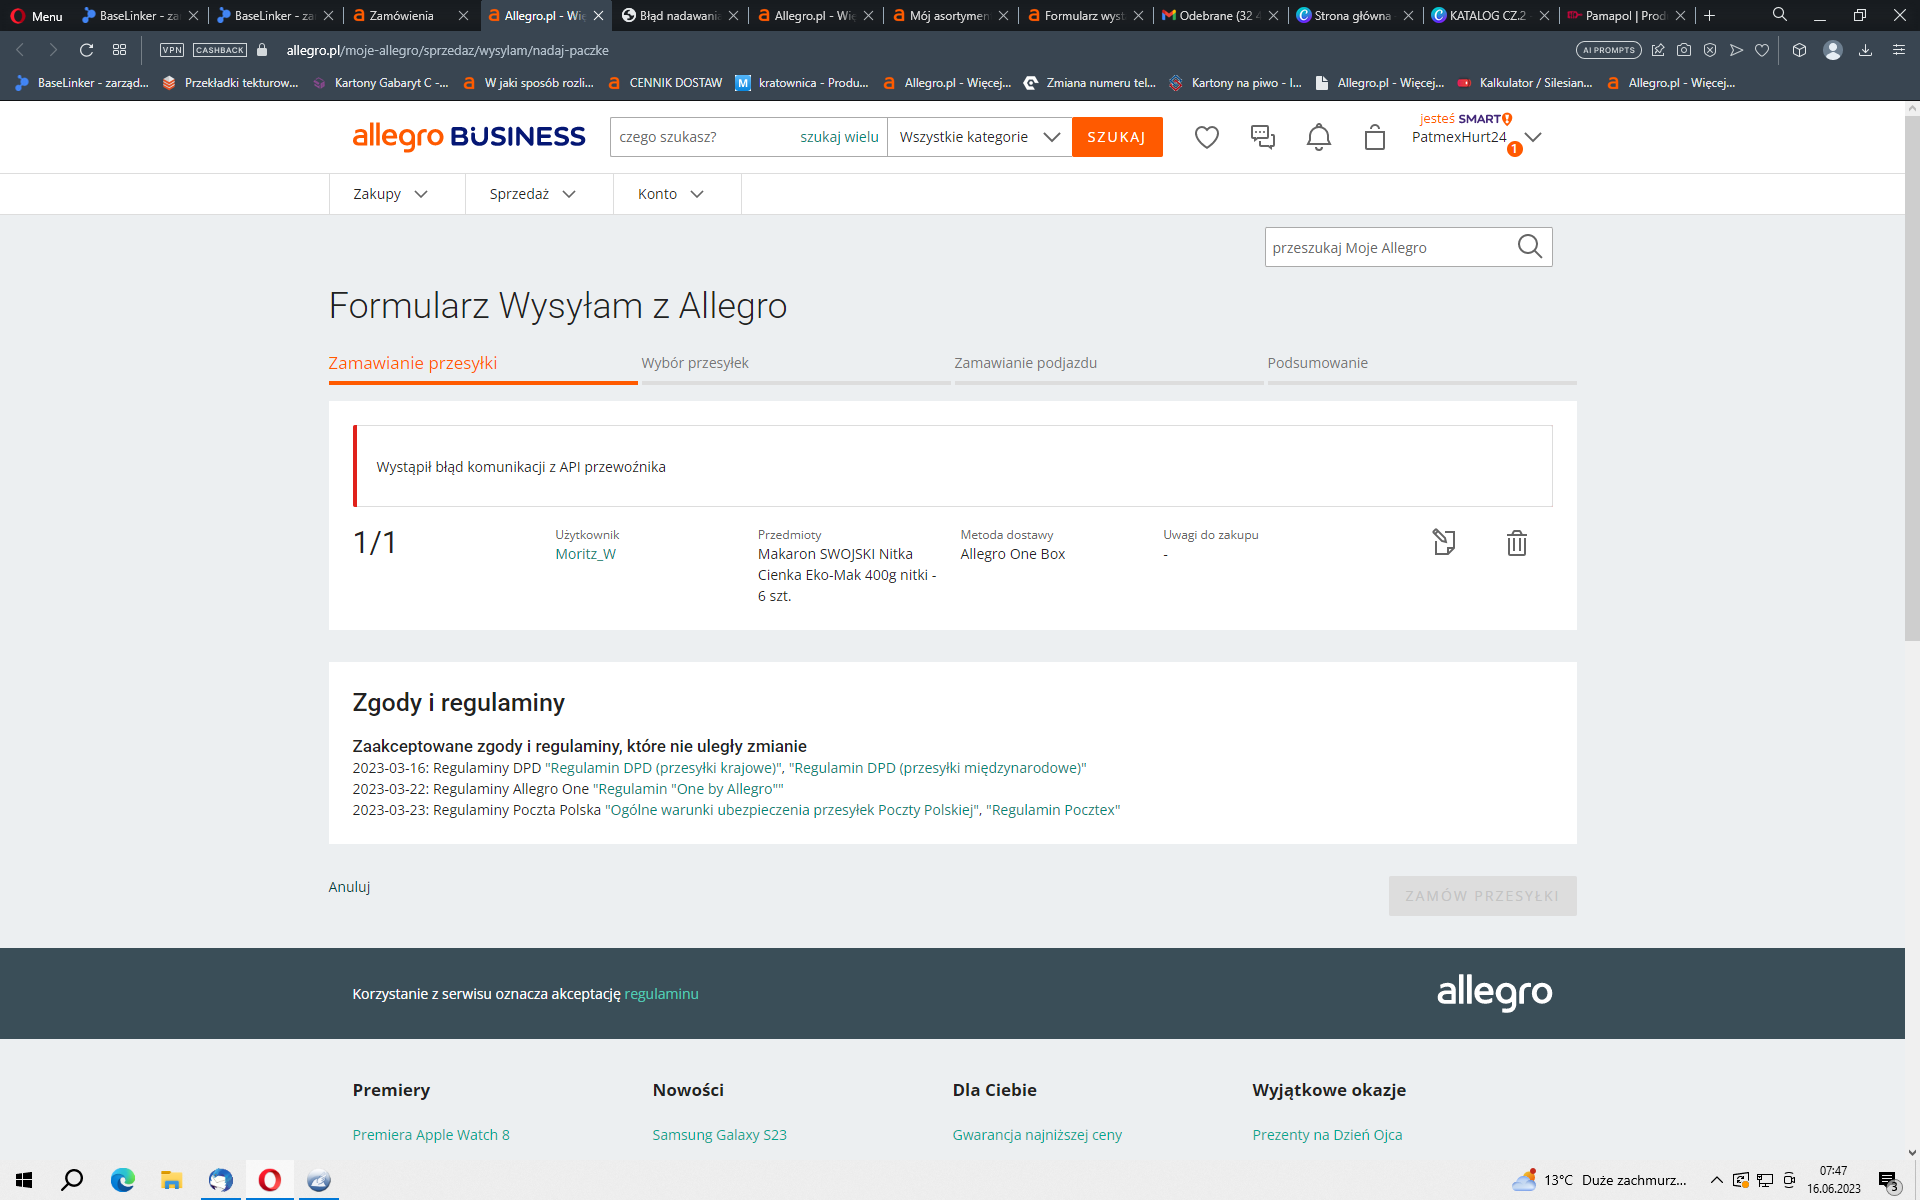Bookmark page with heart icon in address bar
This screenshot has width=1920, height=1200.
1762,50
